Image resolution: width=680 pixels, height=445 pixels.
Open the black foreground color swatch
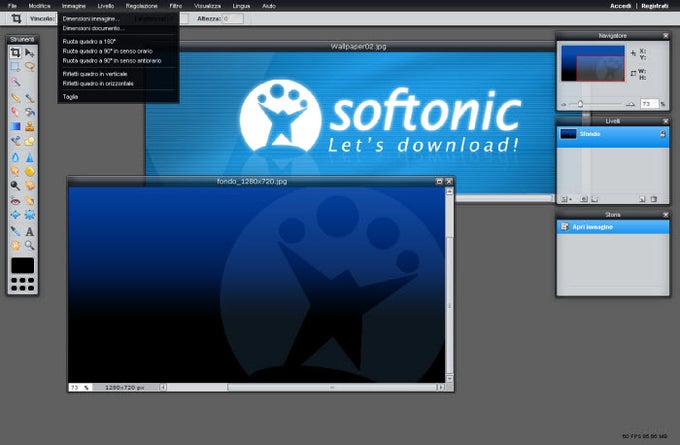[x=23, y=265]
